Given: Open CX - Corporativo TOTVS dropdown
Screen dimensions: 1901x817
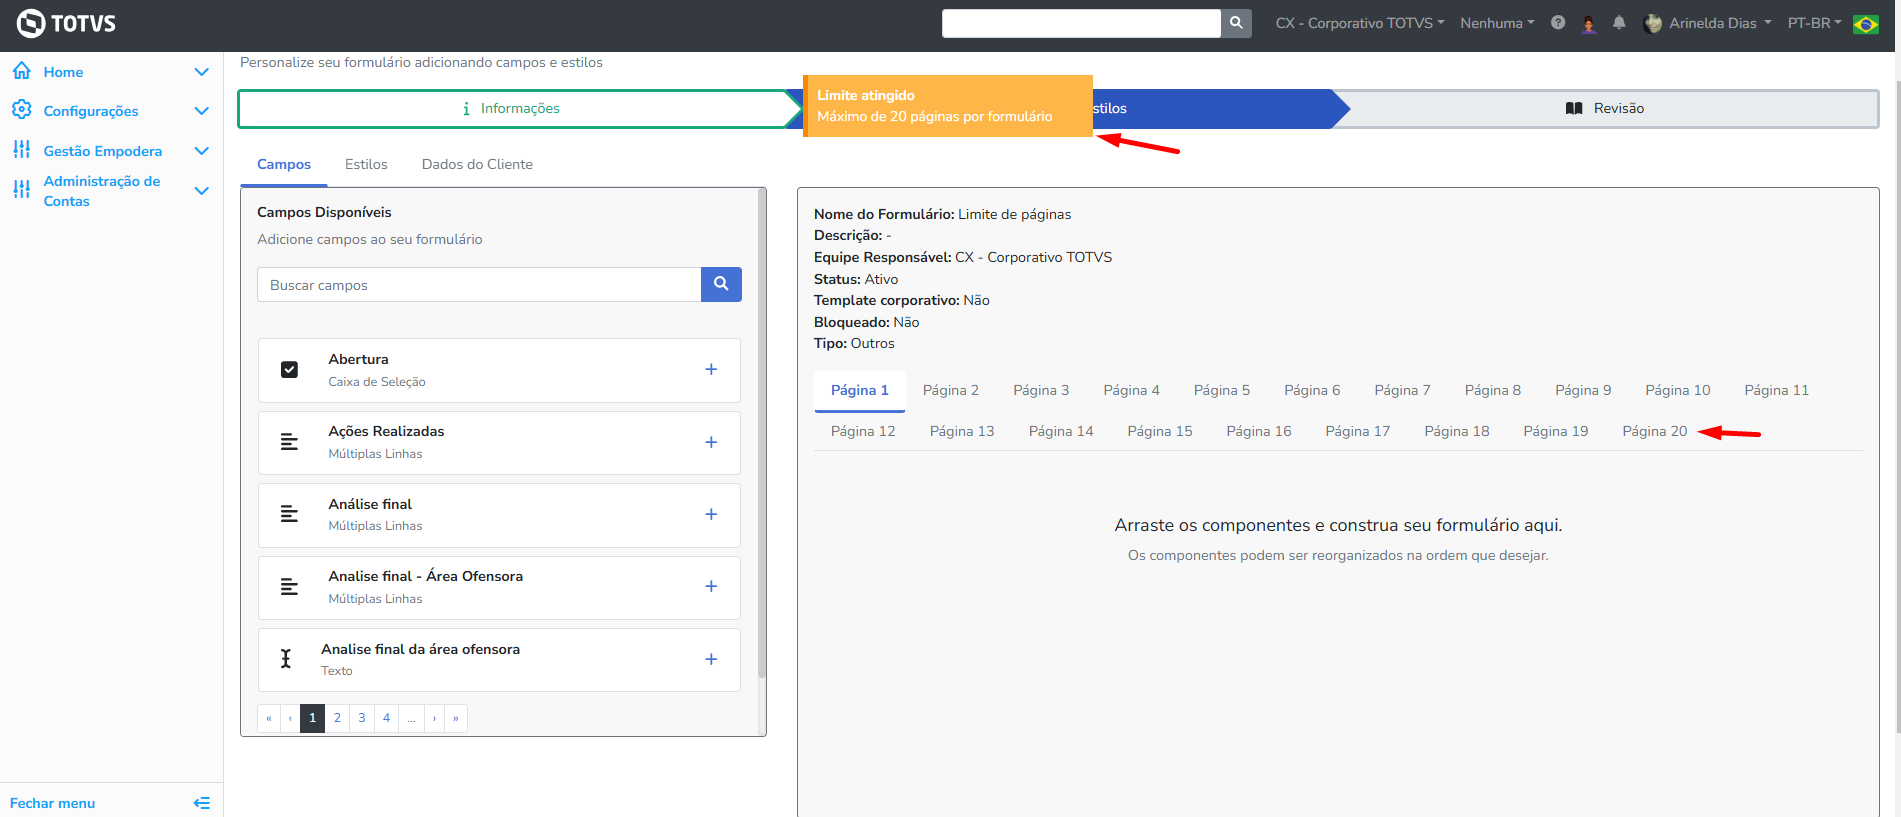Looking at the screenshot, I should coord(1359,23).
